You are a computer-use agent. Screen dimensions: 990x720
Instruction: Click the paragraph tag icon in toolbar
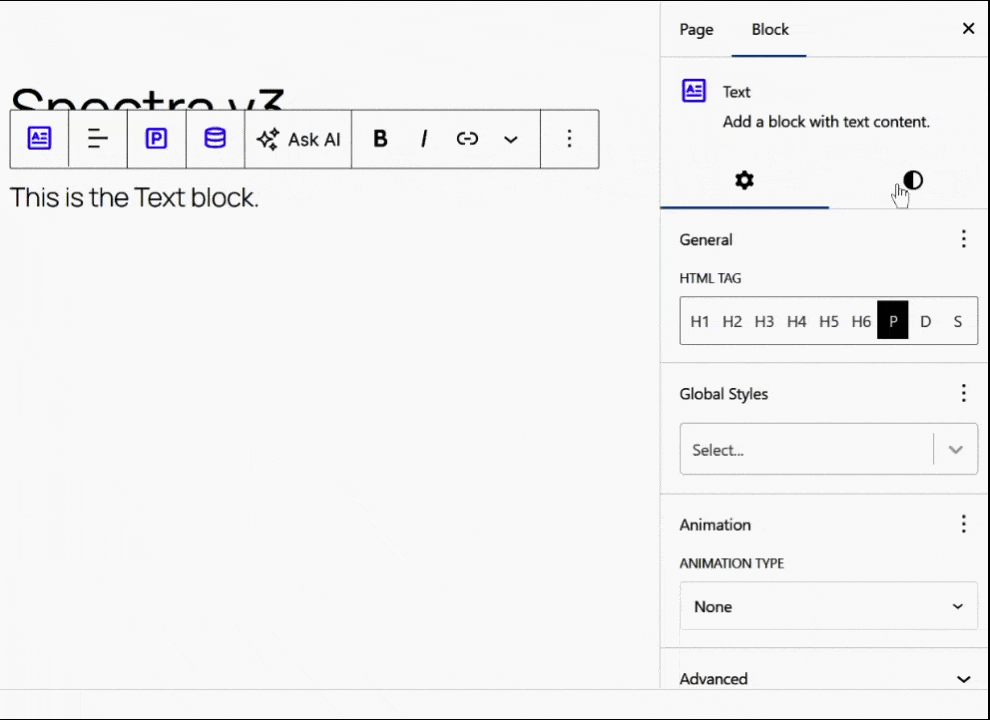[156, 139]
